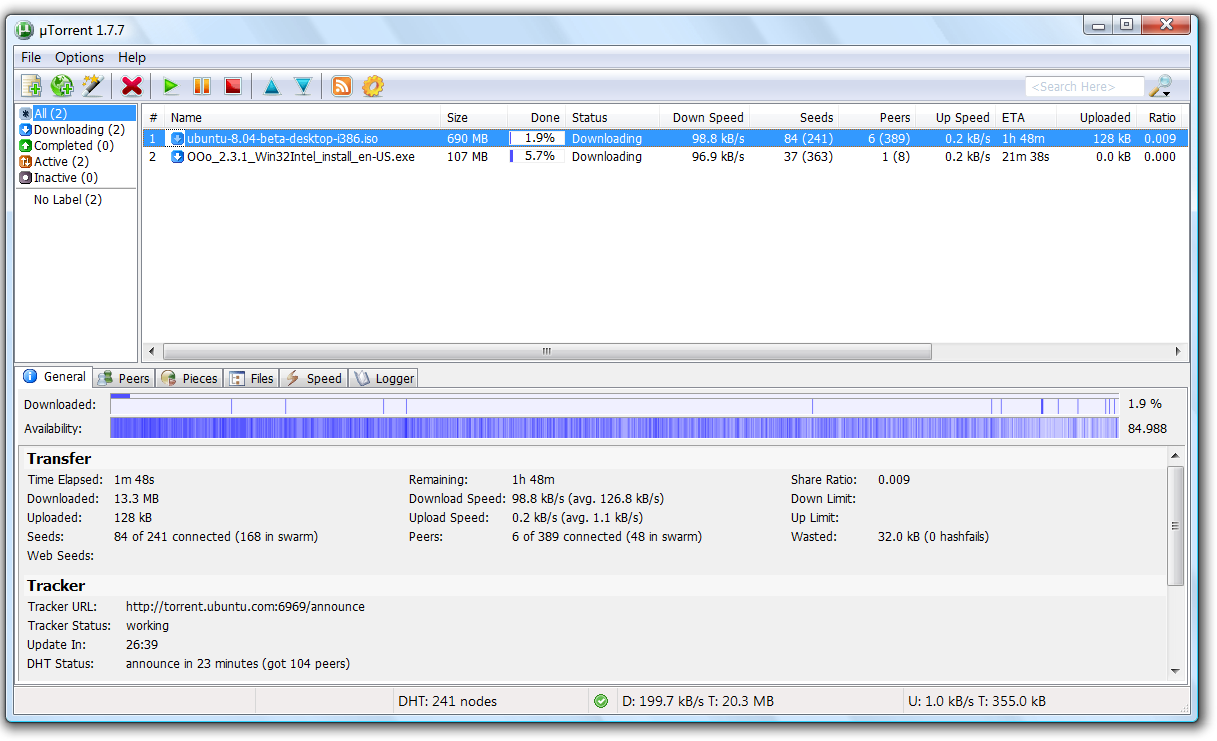The image size is (1217, 741).
Task: Click the Downloaded pieces bar
Action: point(614,405)
